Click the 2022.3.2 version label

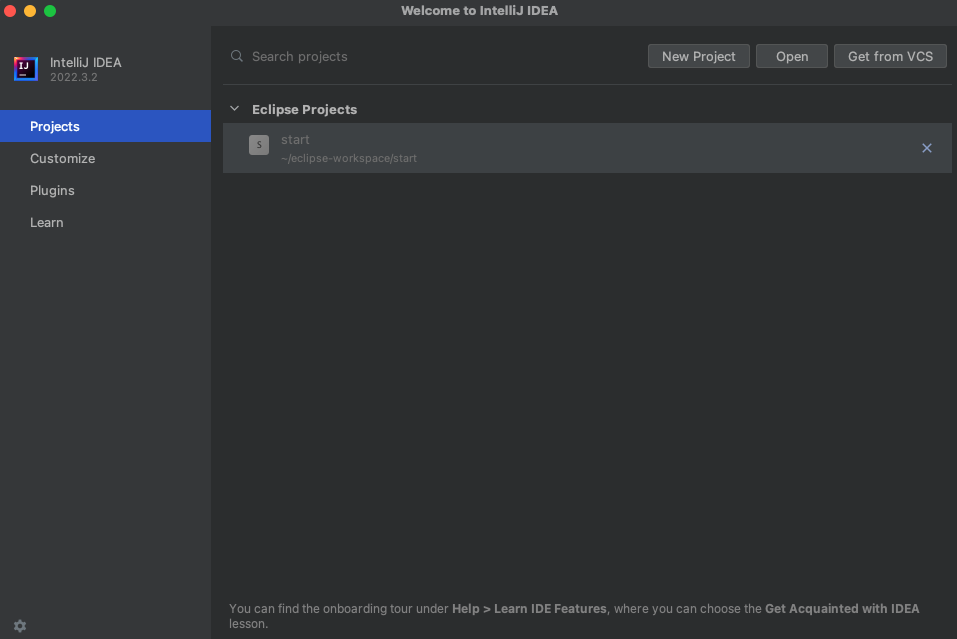74,78
